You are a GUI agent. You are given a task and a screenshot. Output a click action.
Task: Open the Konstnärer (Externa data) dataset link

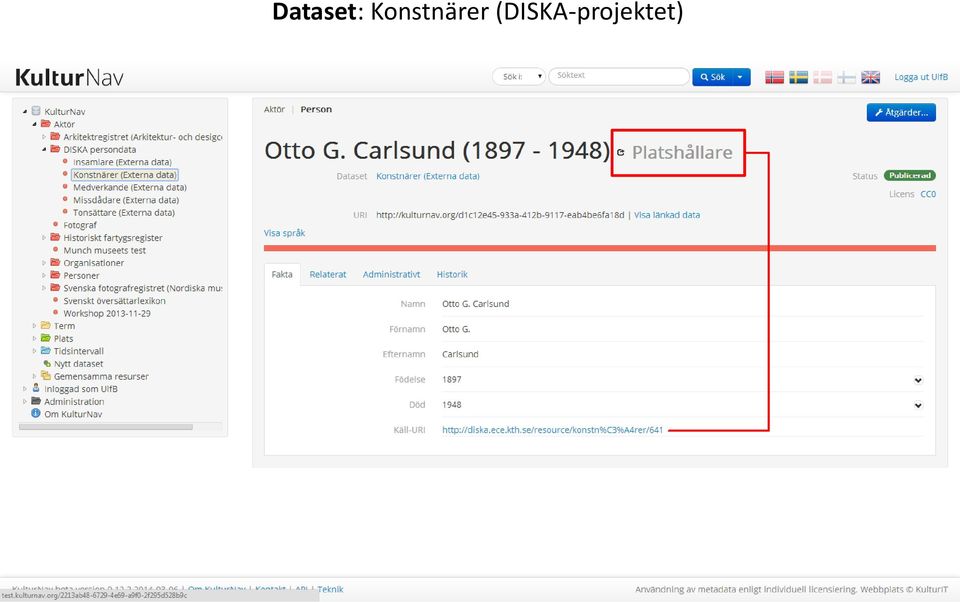click(427, 176)
